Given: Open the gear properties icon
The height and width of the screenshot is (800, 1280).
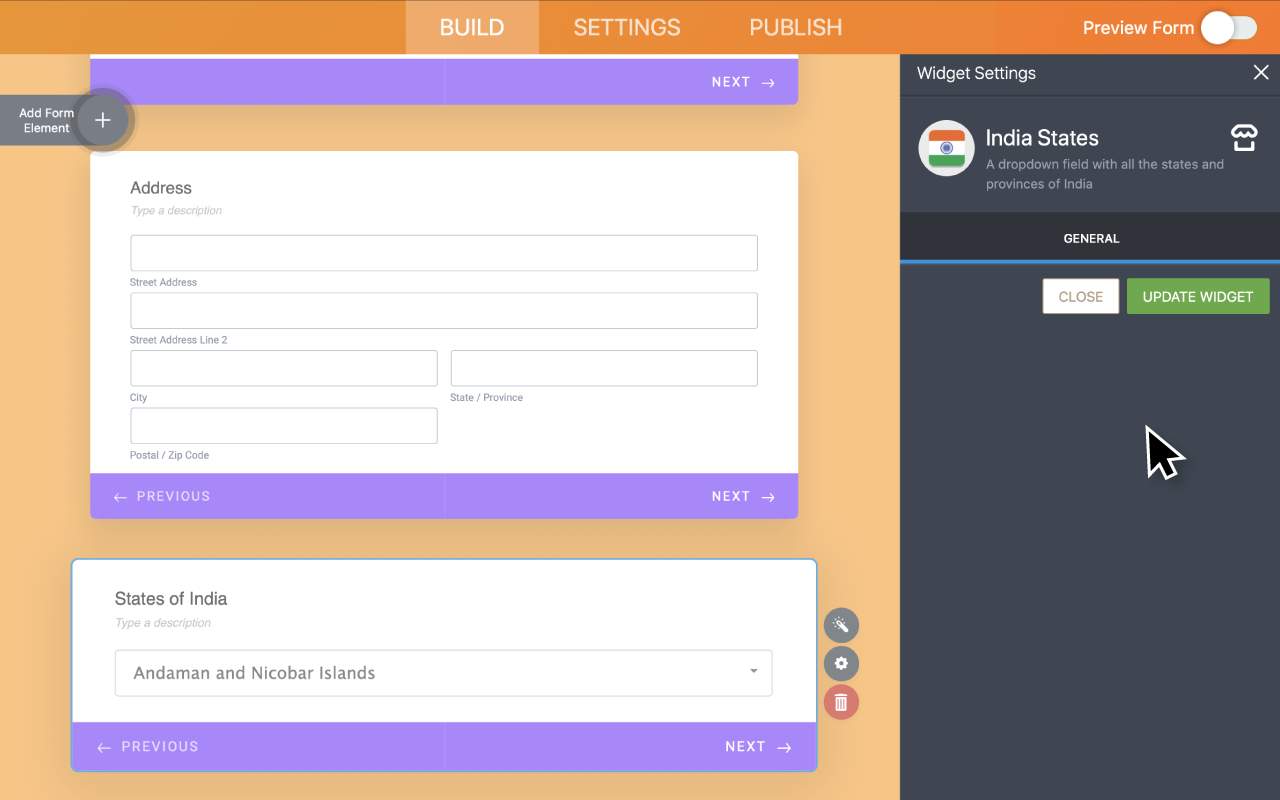Looking at the screenshot, I should point(841,663).
